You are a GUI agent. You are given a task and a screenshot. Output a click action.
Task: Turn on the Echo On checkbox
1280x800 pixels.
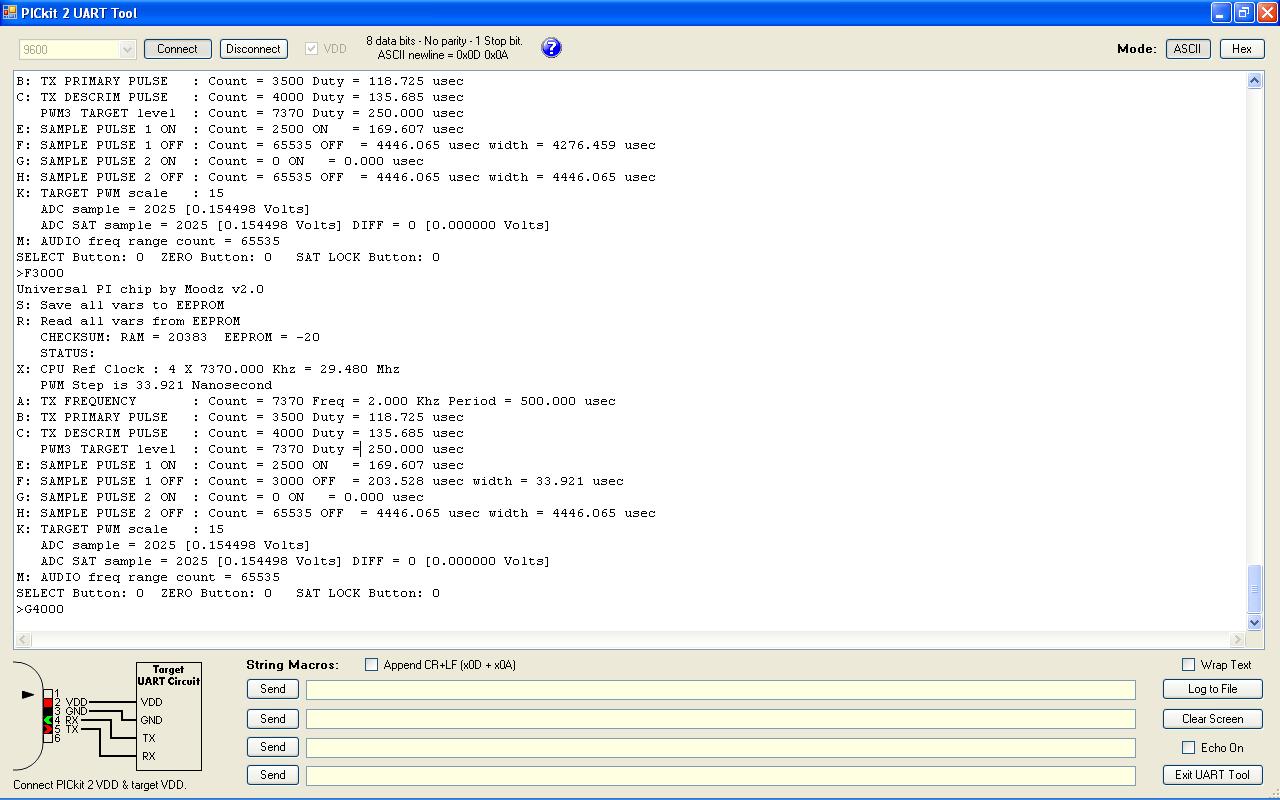(x=1188, y=747)
